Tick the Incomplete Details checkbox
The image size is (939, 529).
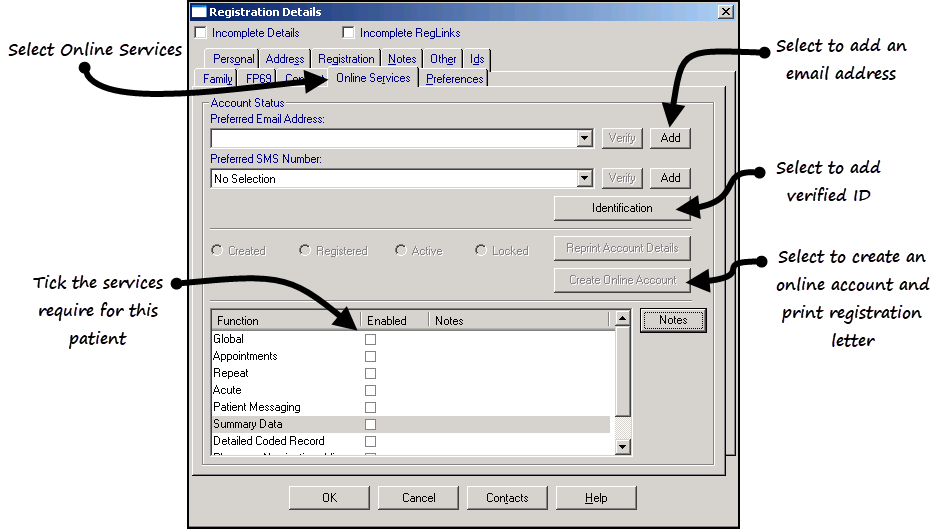[x=201, y=32]
